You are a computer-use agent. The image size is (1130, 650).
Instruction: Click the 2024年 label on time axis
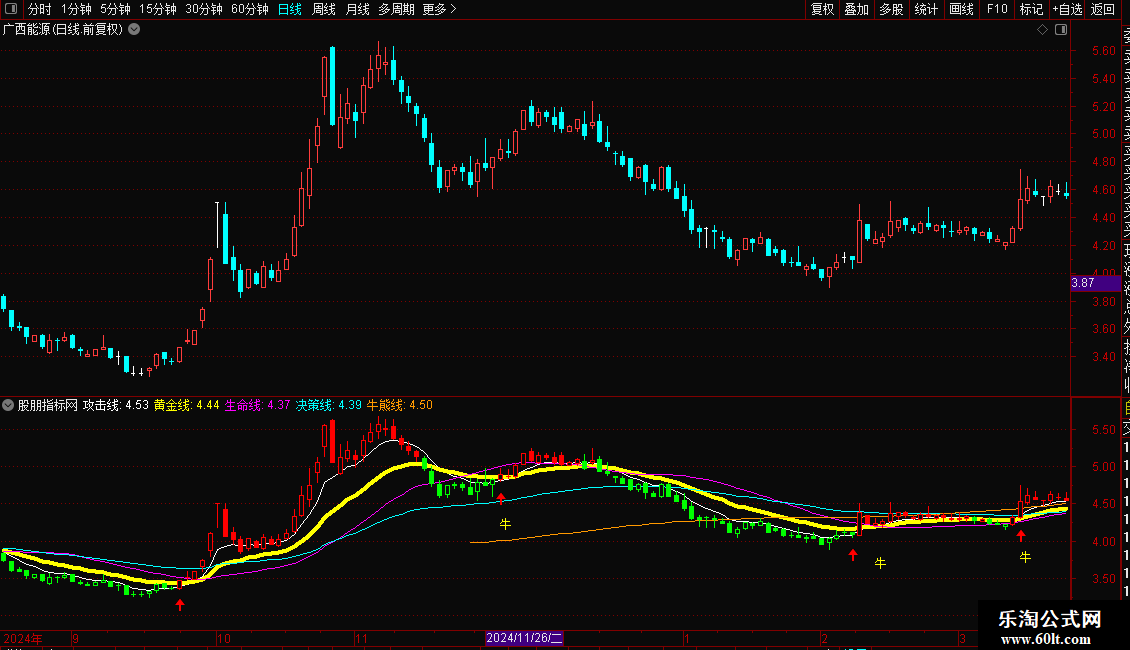[23, 638]
